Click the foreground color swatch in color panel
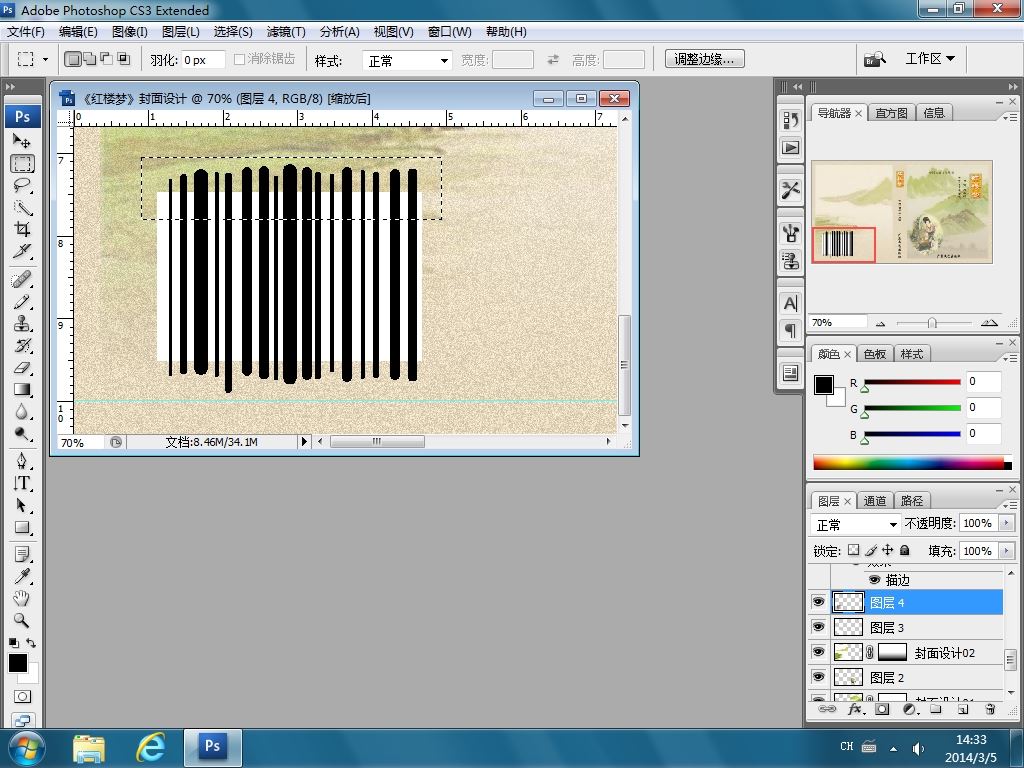The width and height of the screenshot is (1024, 768). tap(823, 385)
